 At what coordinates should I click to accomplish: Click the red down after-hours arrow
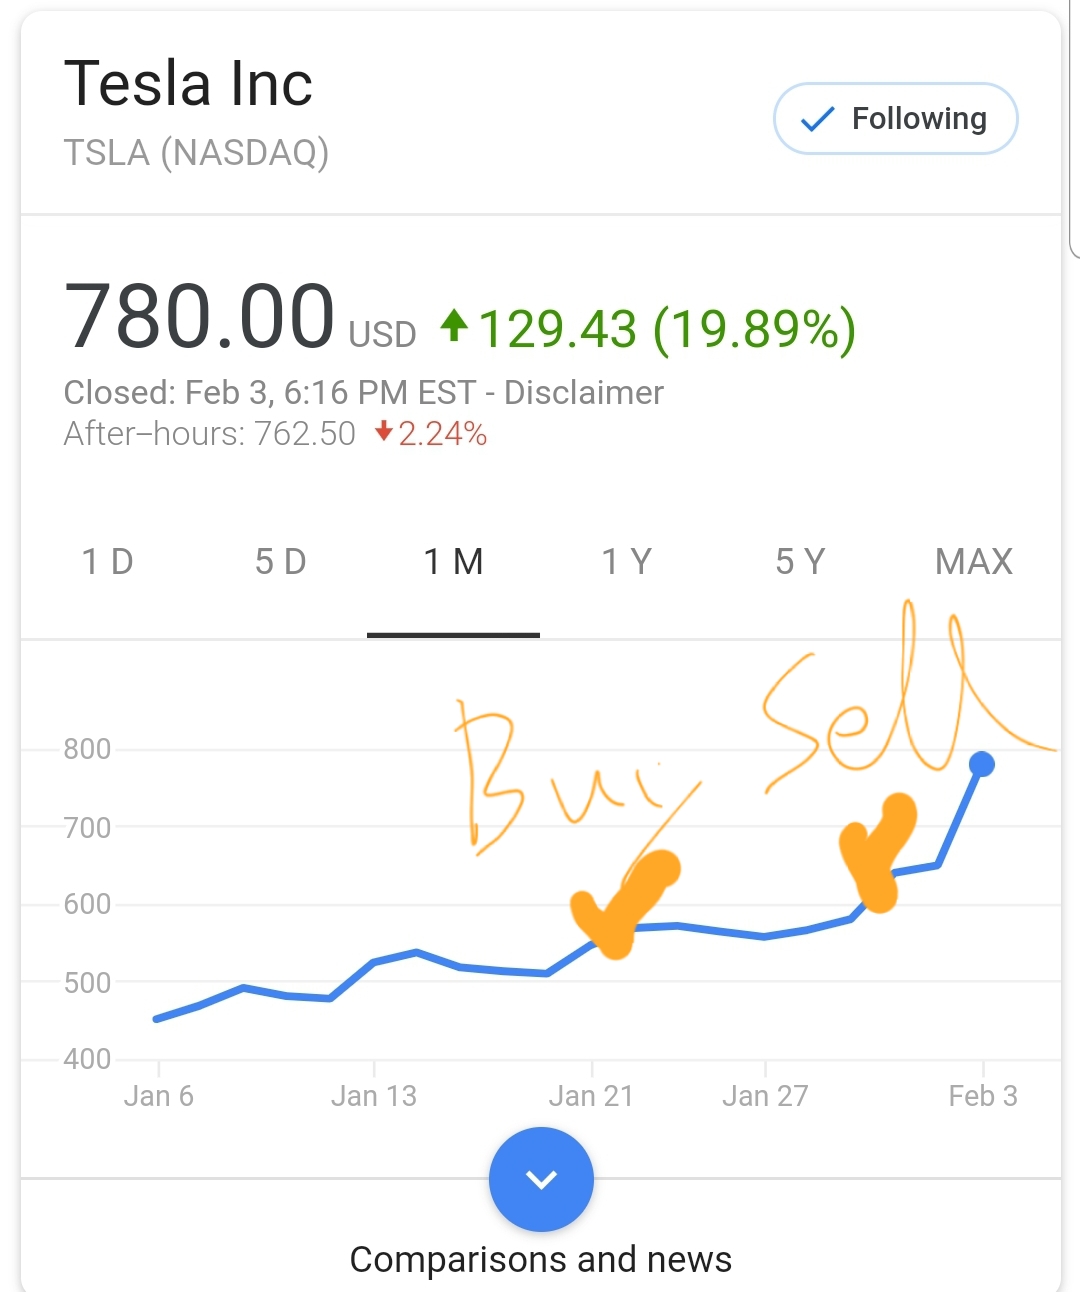(x=383, y=433)
